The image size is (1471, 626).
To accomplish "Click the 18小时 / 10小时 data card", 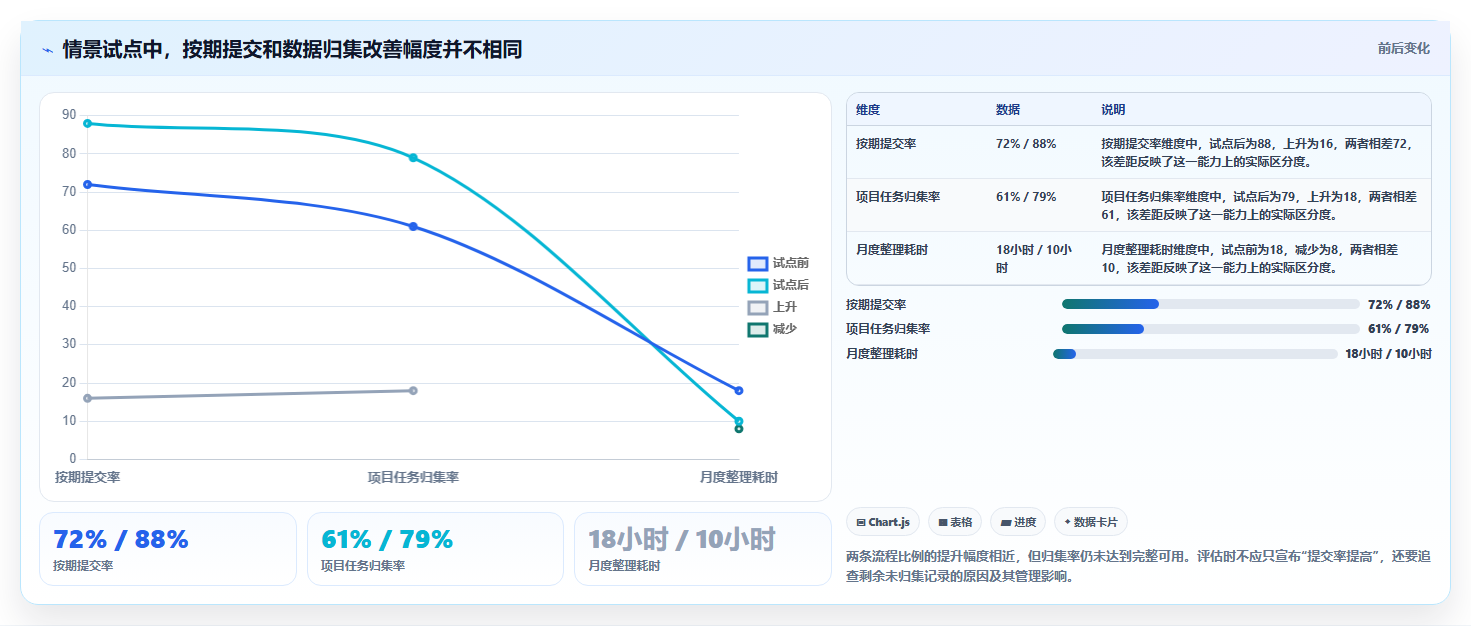I will pyautogui.click(x=703, y=549).
